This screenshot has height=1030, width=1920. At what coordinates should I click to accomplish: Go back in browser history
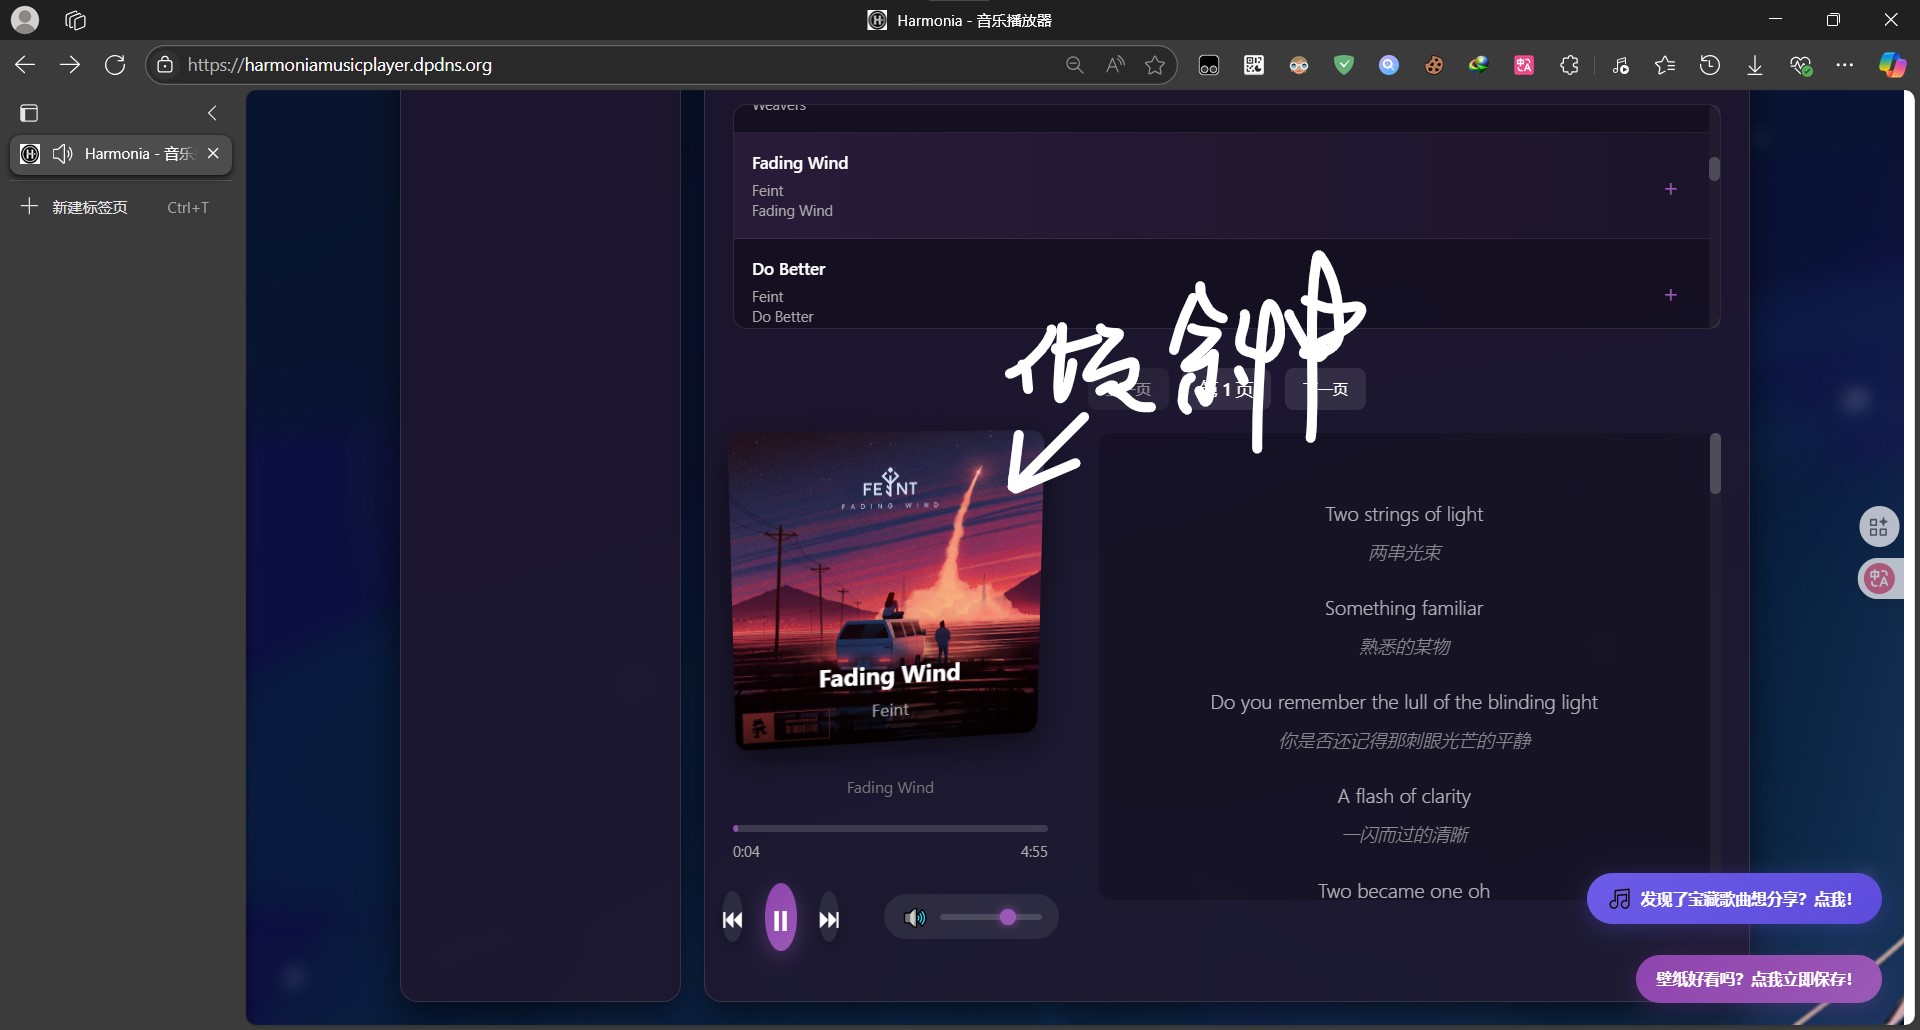[x=25, y=65]
